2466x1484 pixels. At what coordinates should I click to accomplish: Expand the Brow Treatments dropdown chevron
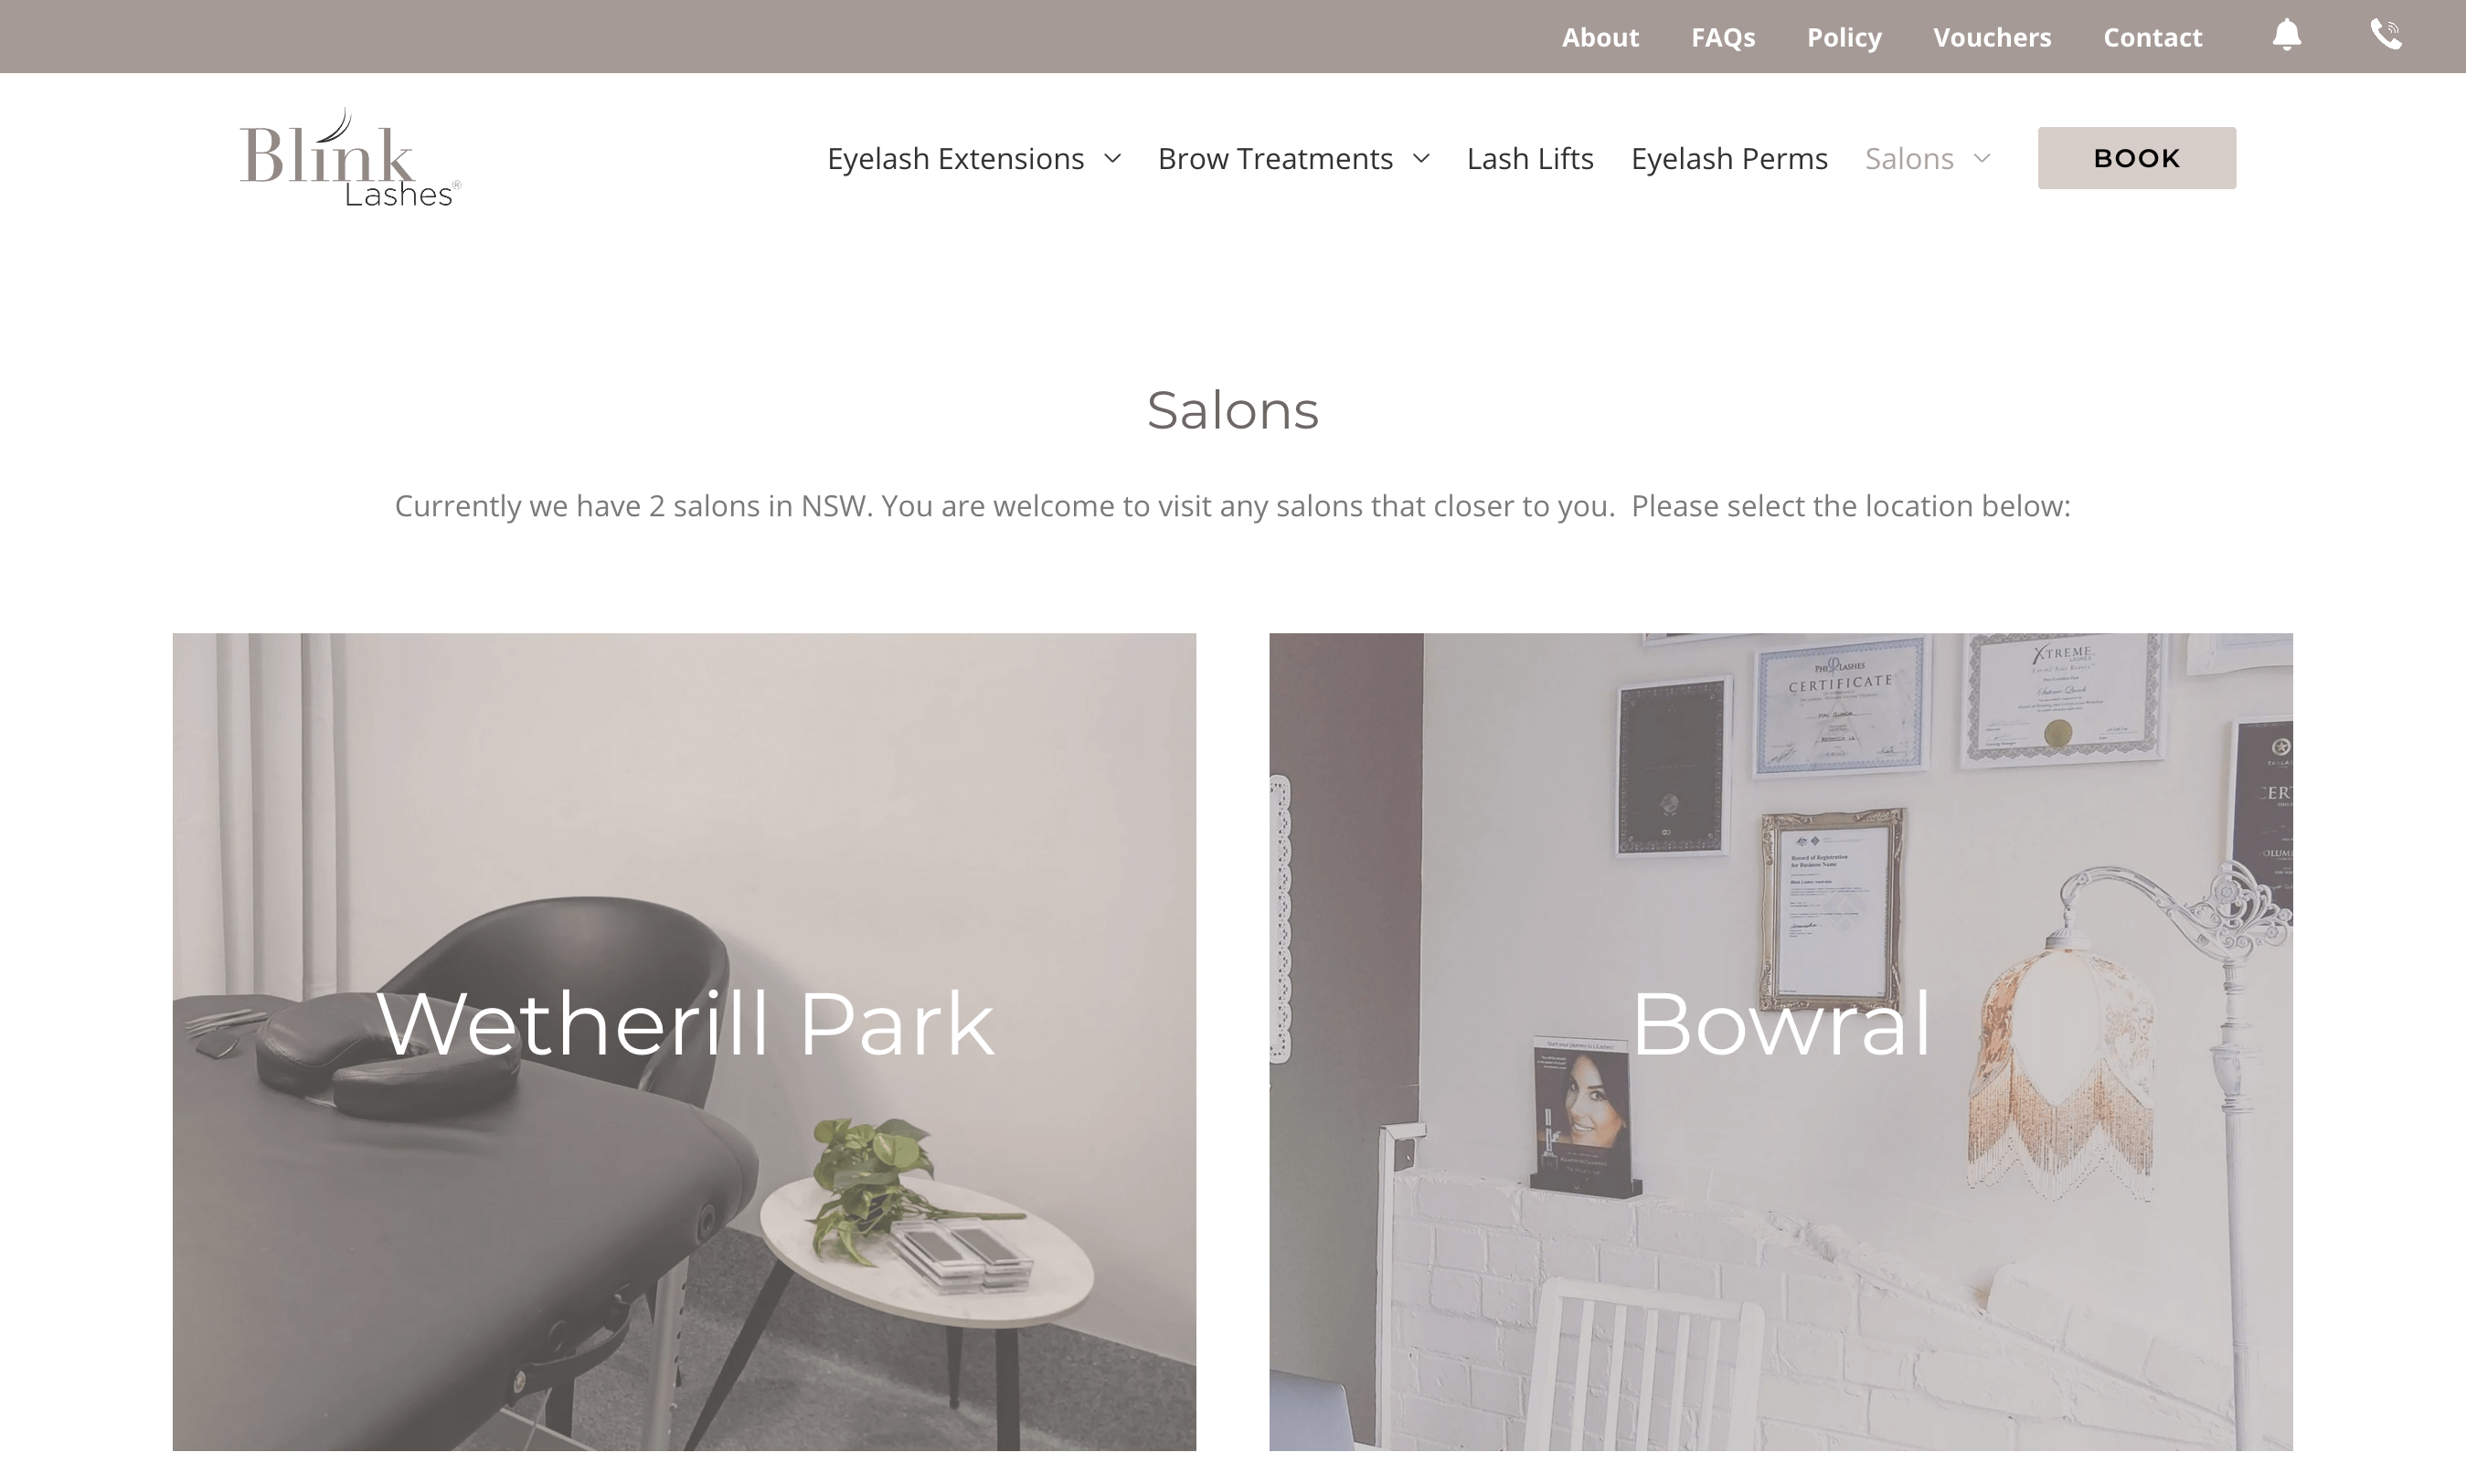pyautogui.click(x=1421, y=158)
